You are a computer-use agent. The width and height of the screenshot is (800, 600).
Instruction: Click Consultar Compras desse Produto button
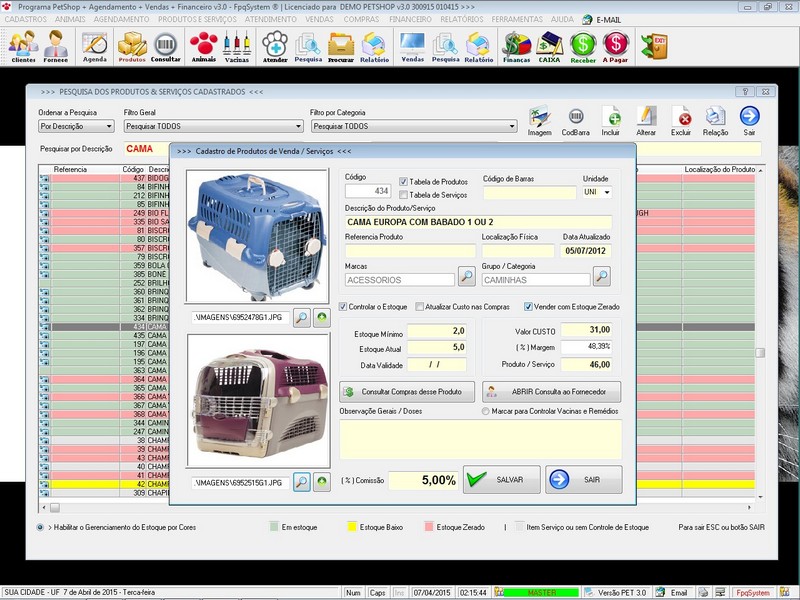coord(407,391)
